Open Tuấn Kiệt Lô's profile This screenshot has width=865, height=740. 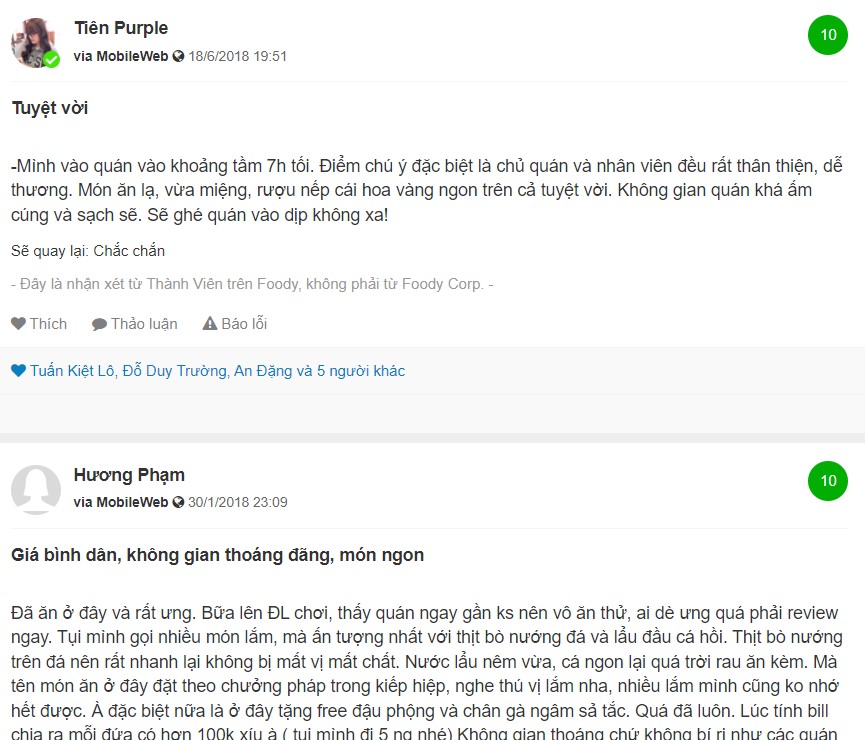(x=72, y=371)
